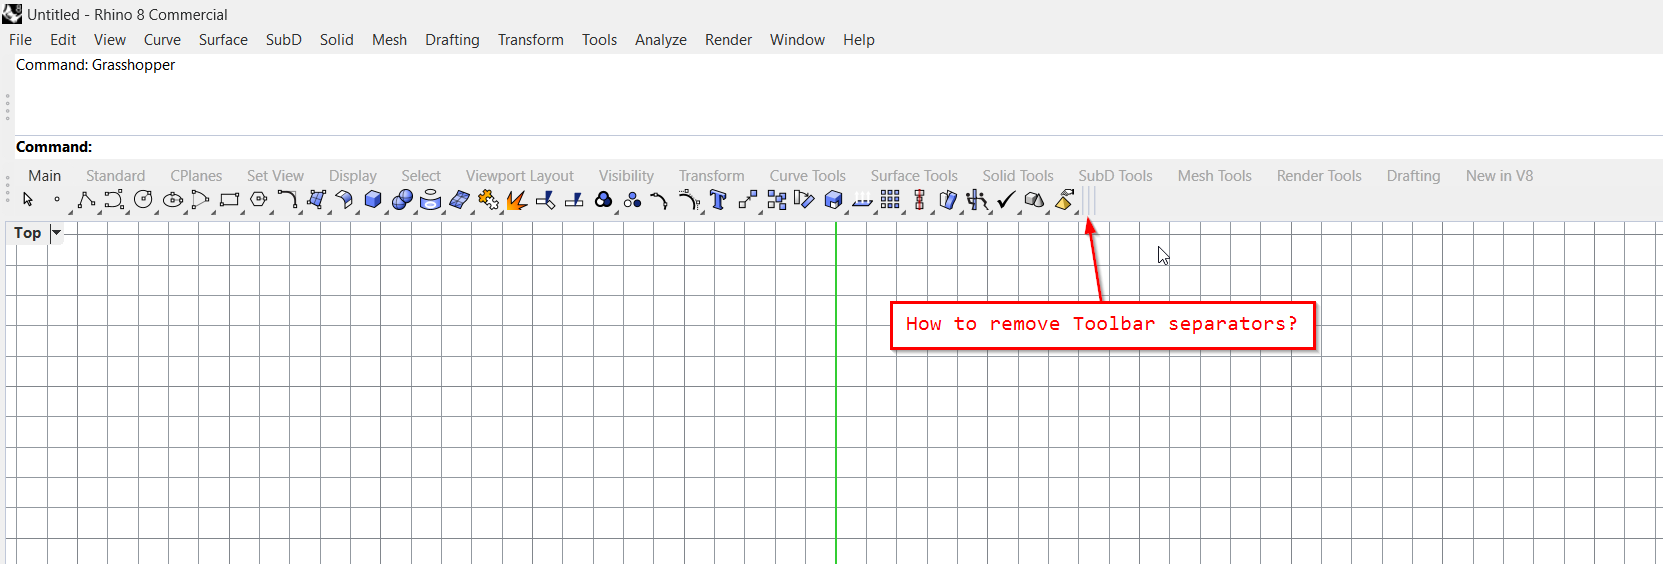
Task: Click the stick-figure with pole icon
Action: [977, 200]
